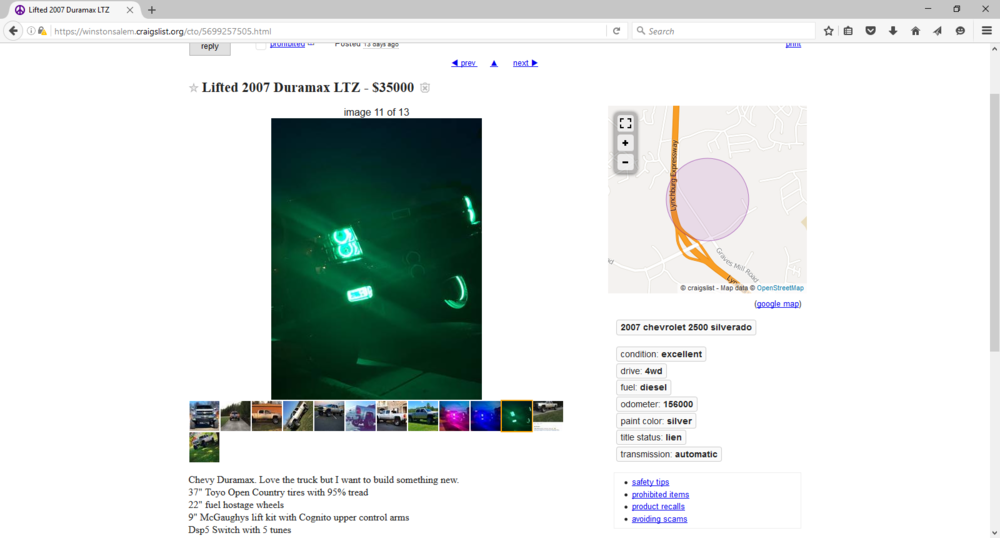This screenshot has width=1000, height=538.
Task: Favorite this posting with the star icon
Action: click(193, 88)
